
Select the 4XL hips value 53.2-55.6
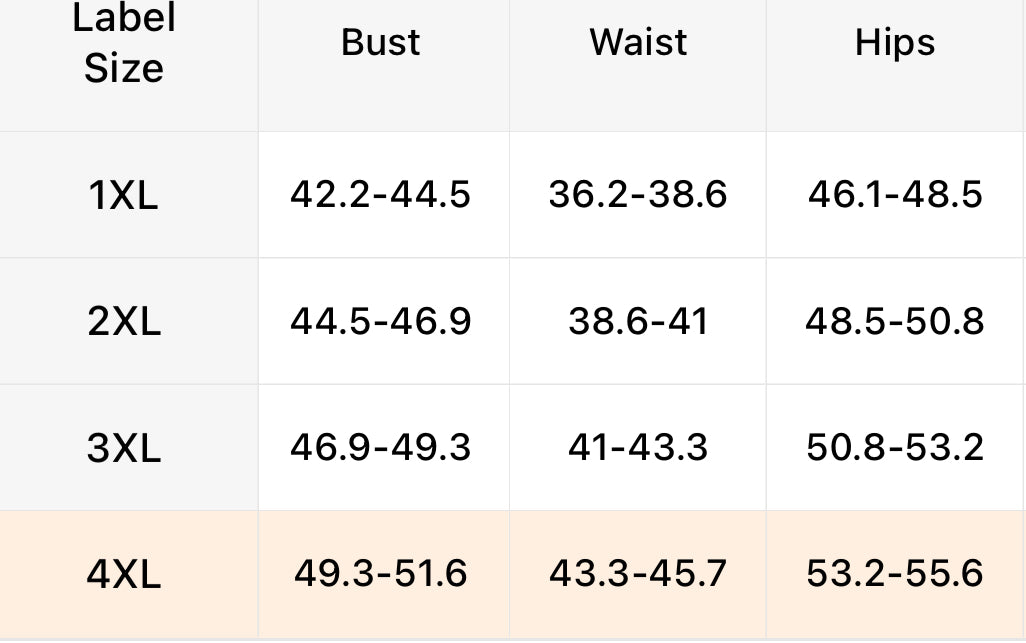coord(895,574)
